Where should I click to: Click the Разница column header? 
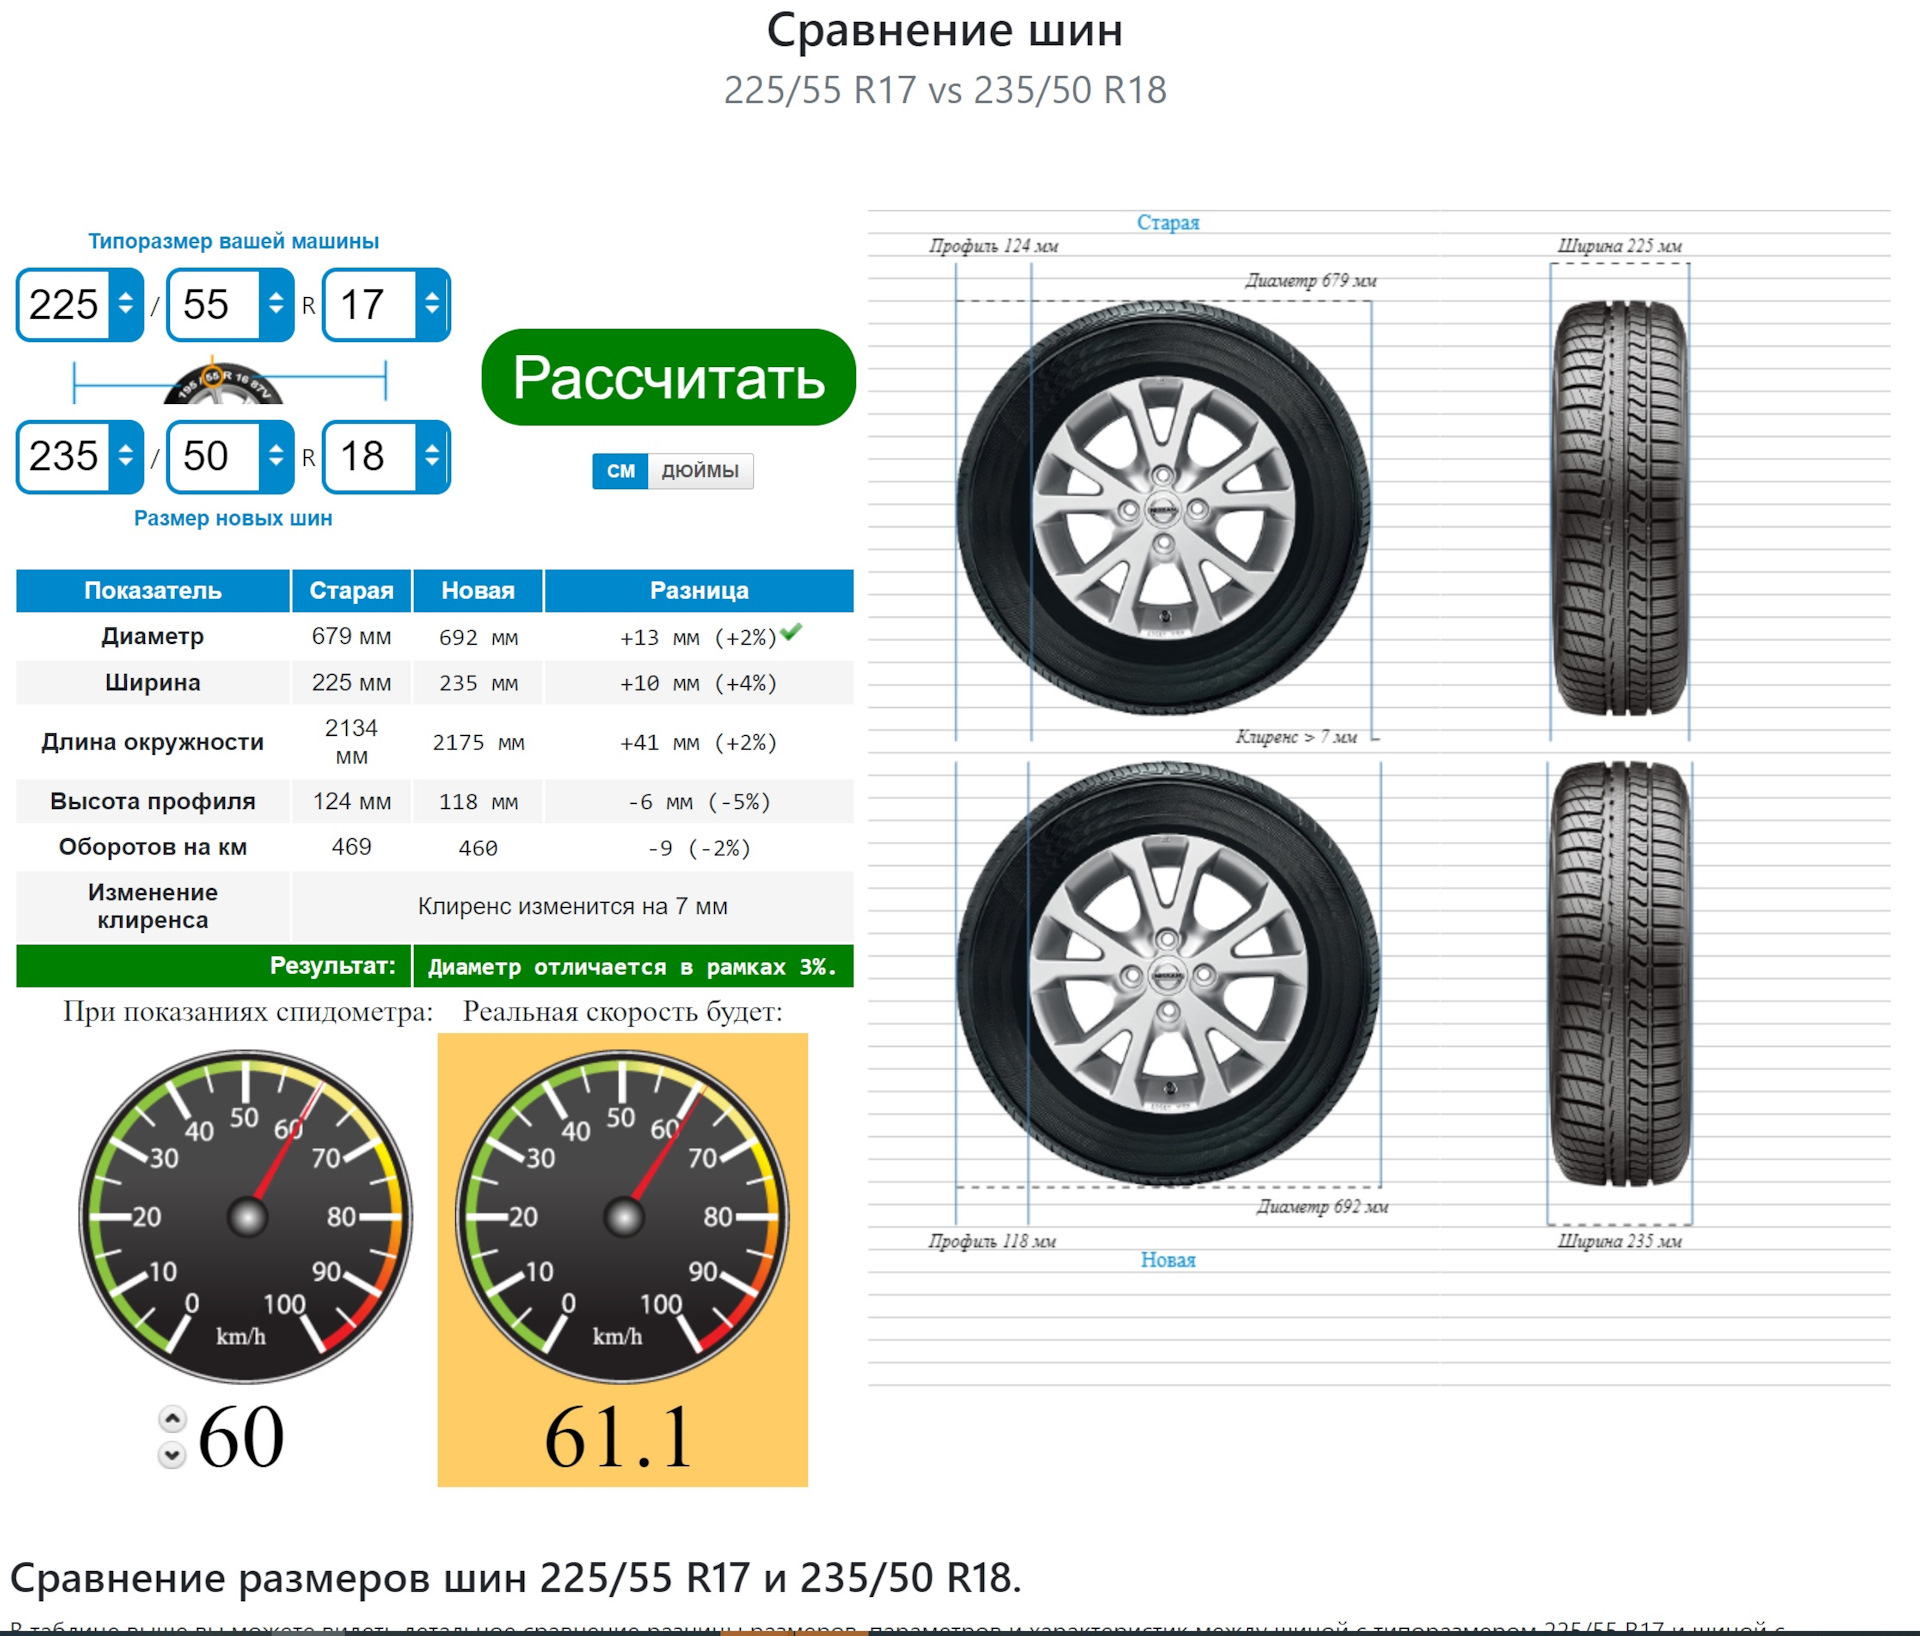(x=698, y=591)
